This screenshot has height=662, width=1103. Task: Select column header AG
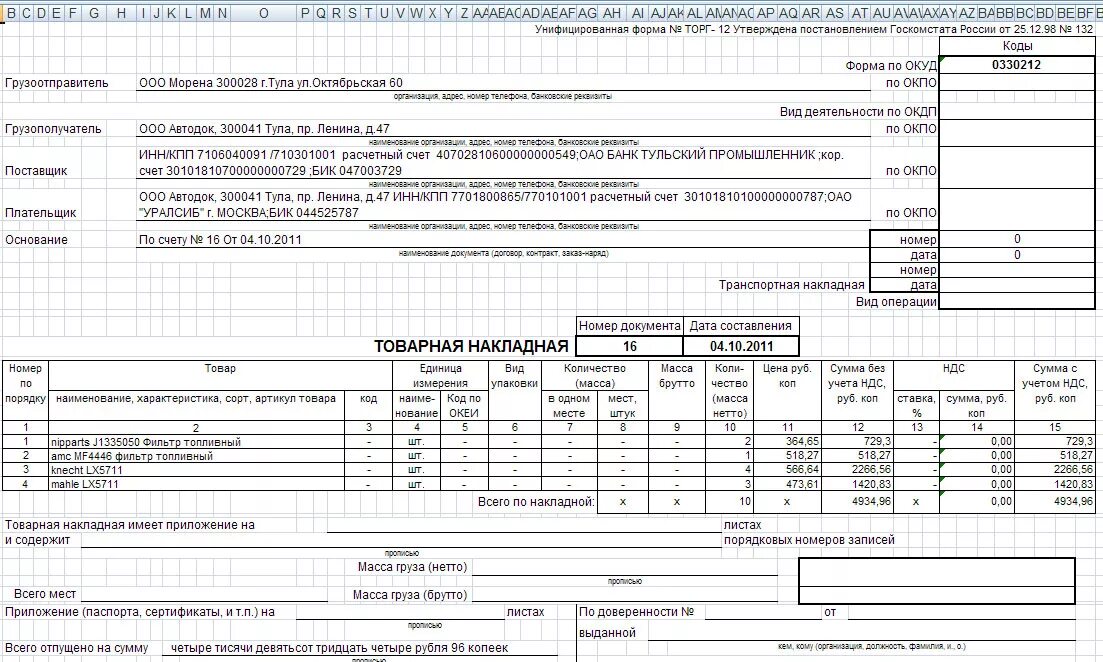point(587,13)
